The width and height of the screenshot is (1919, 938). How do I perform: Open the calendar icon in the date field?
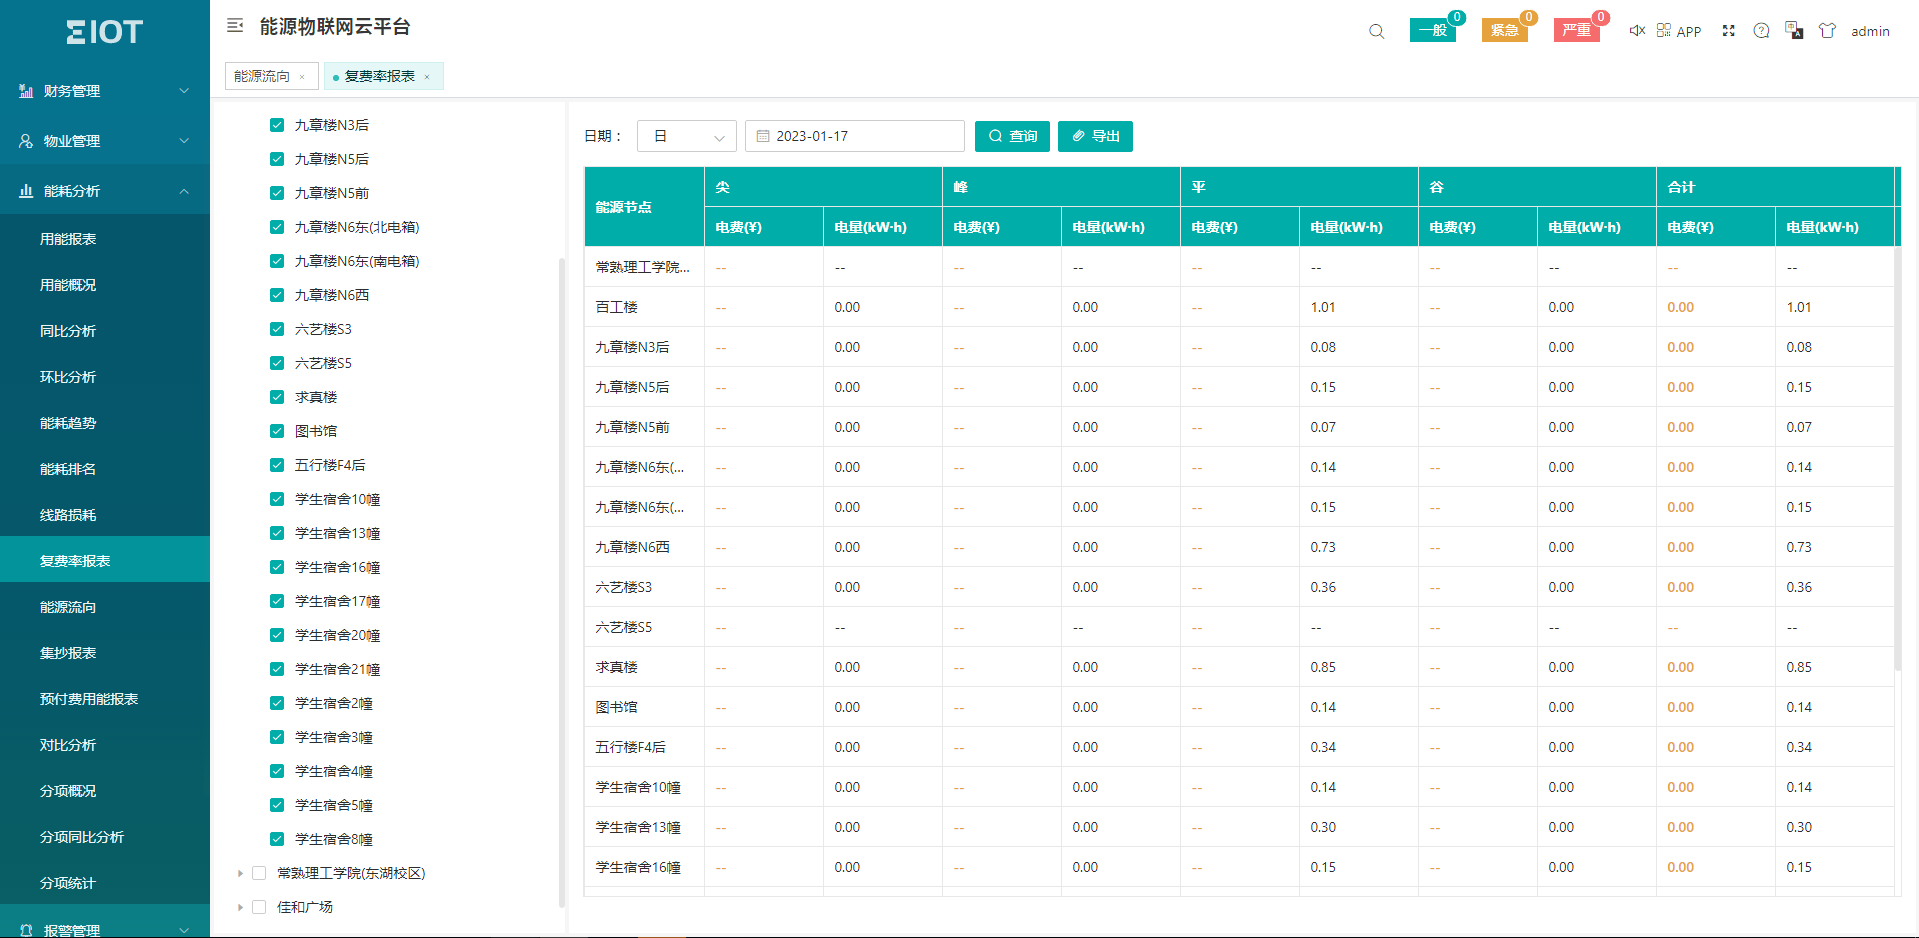click(763, 136)
